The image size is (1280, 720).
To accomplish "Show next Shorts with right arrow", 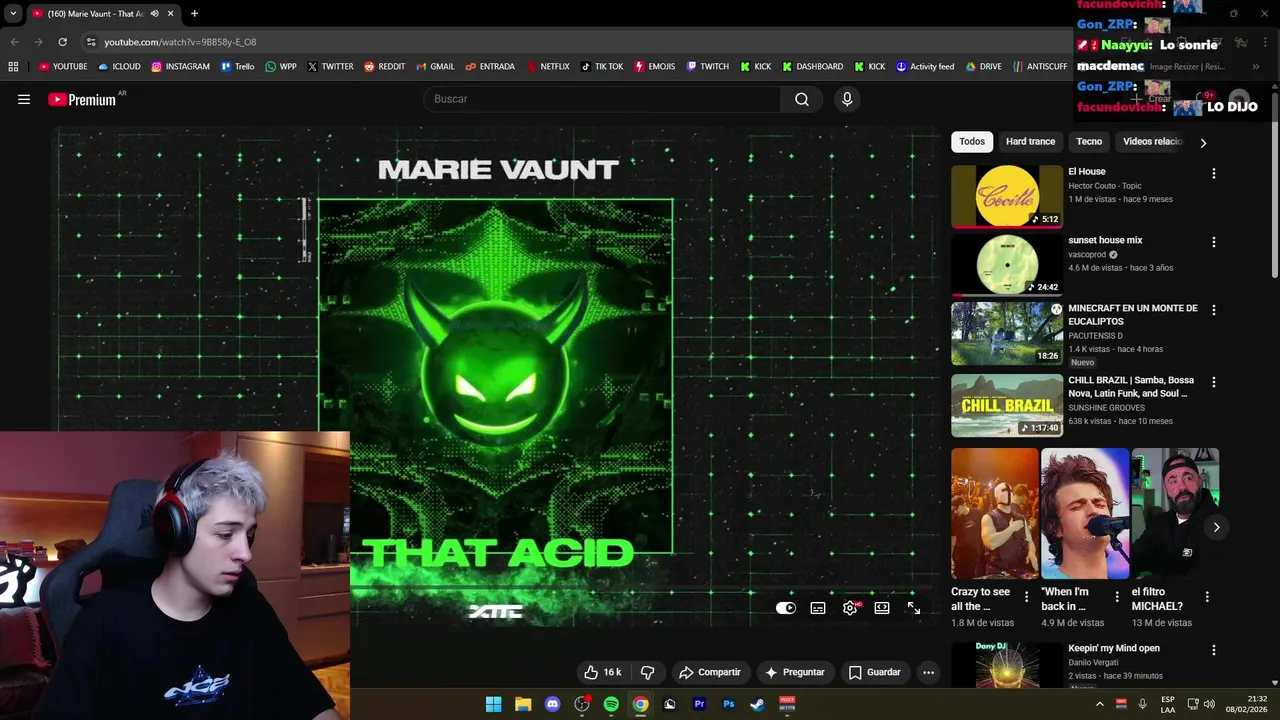I will pos(1216,527).
